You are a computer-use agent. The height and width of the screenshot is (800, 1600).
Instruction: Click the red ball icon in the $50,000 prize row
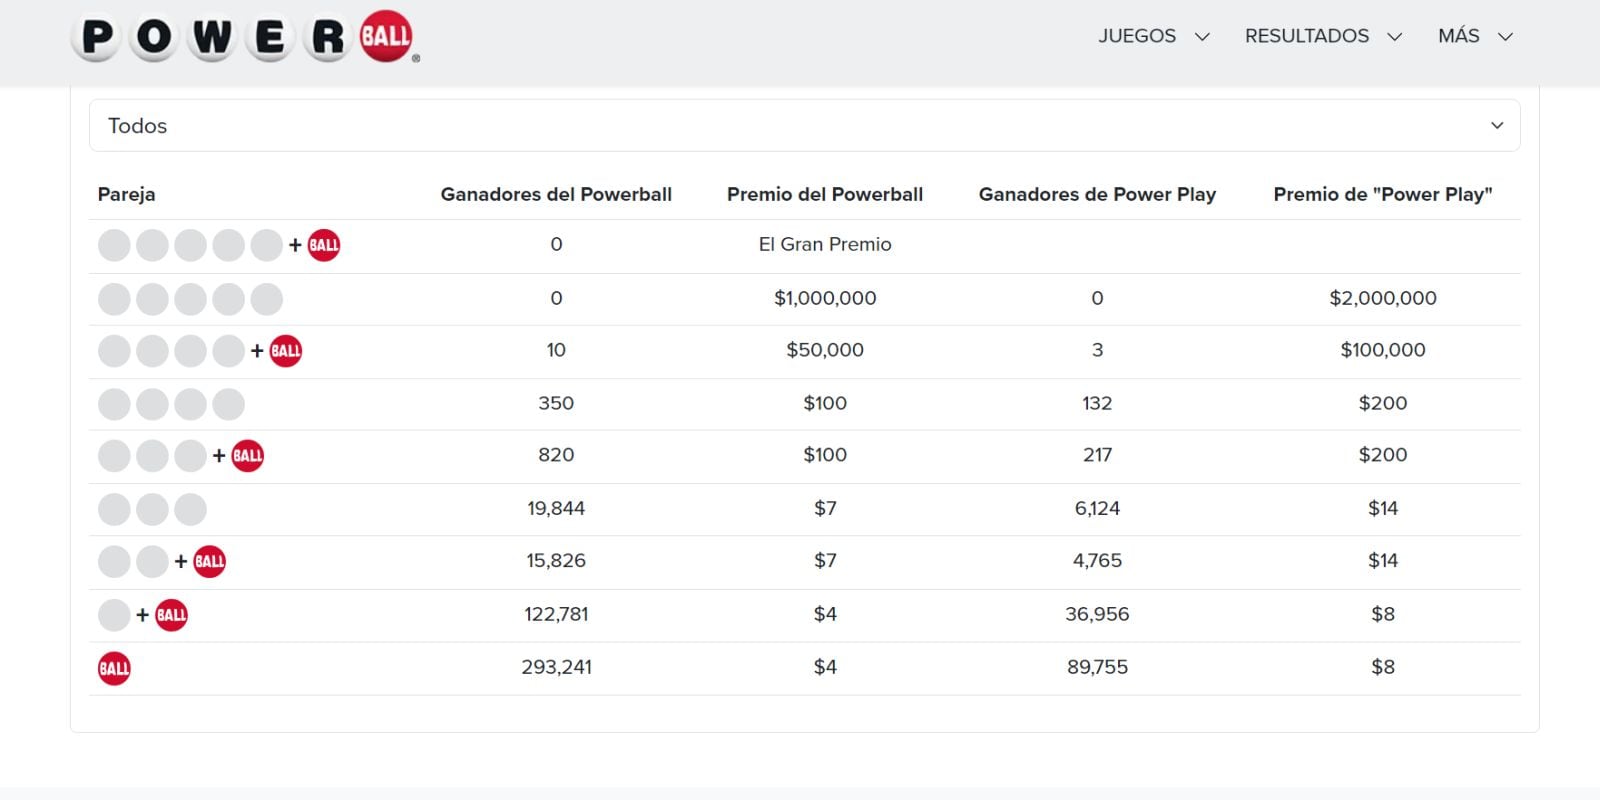[x=286, y=350]
